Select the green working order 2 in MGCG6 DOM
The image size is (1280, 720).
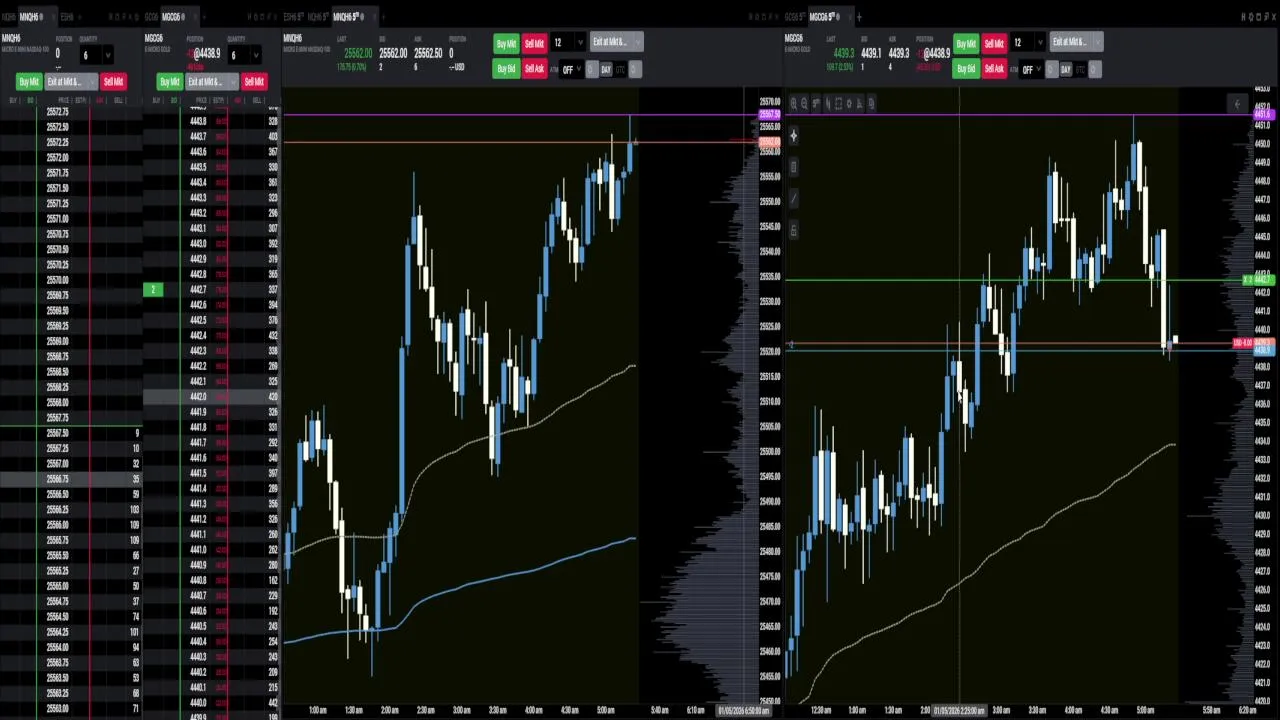click(153, 290)
